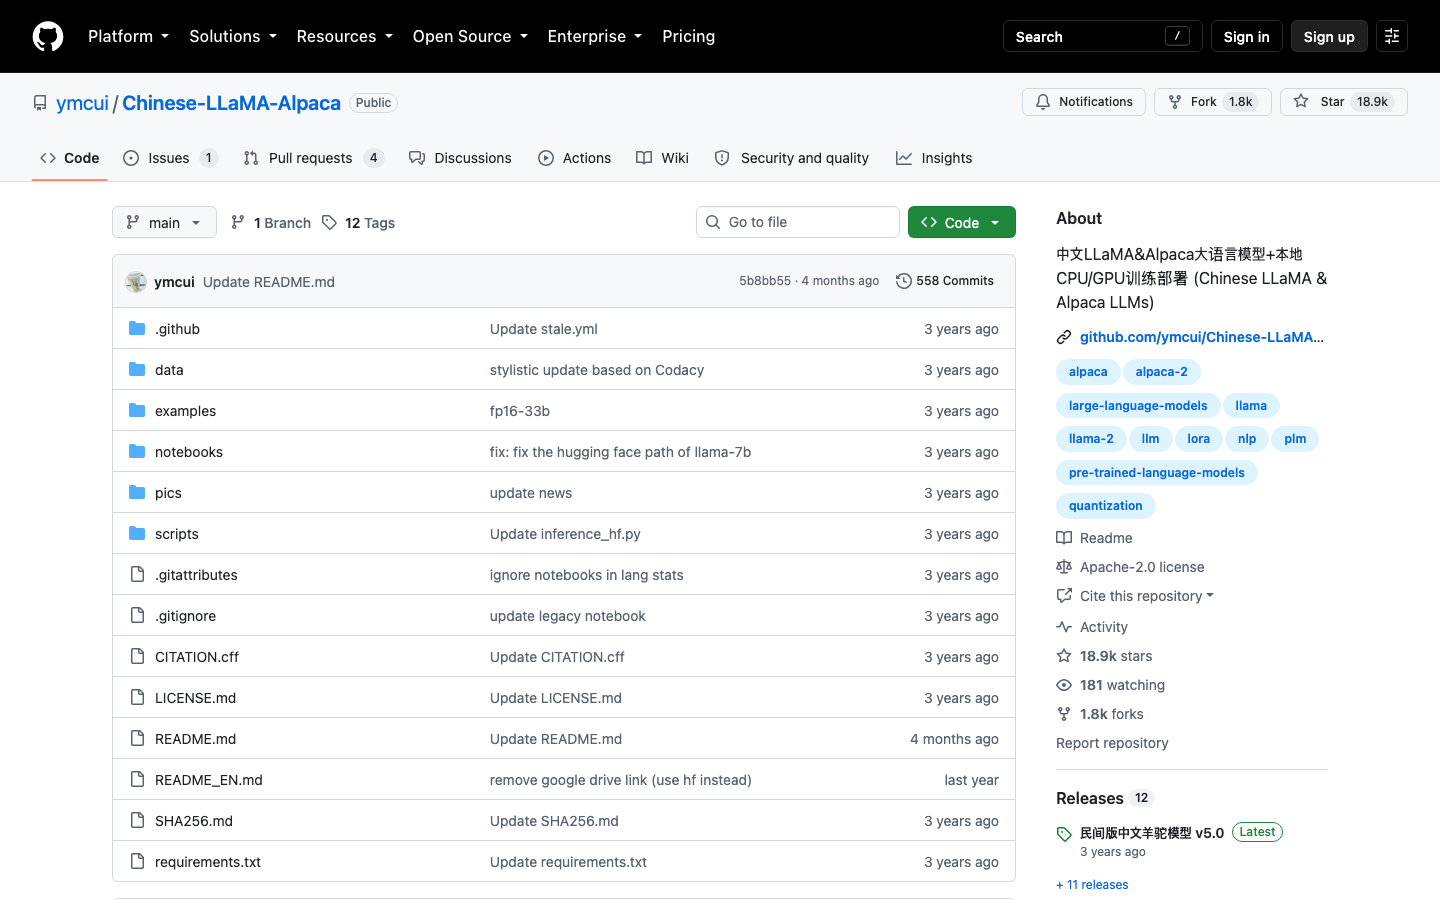Click the star icon in Star button
The width and height of the screenshot is (1440, 900).
1301,102
